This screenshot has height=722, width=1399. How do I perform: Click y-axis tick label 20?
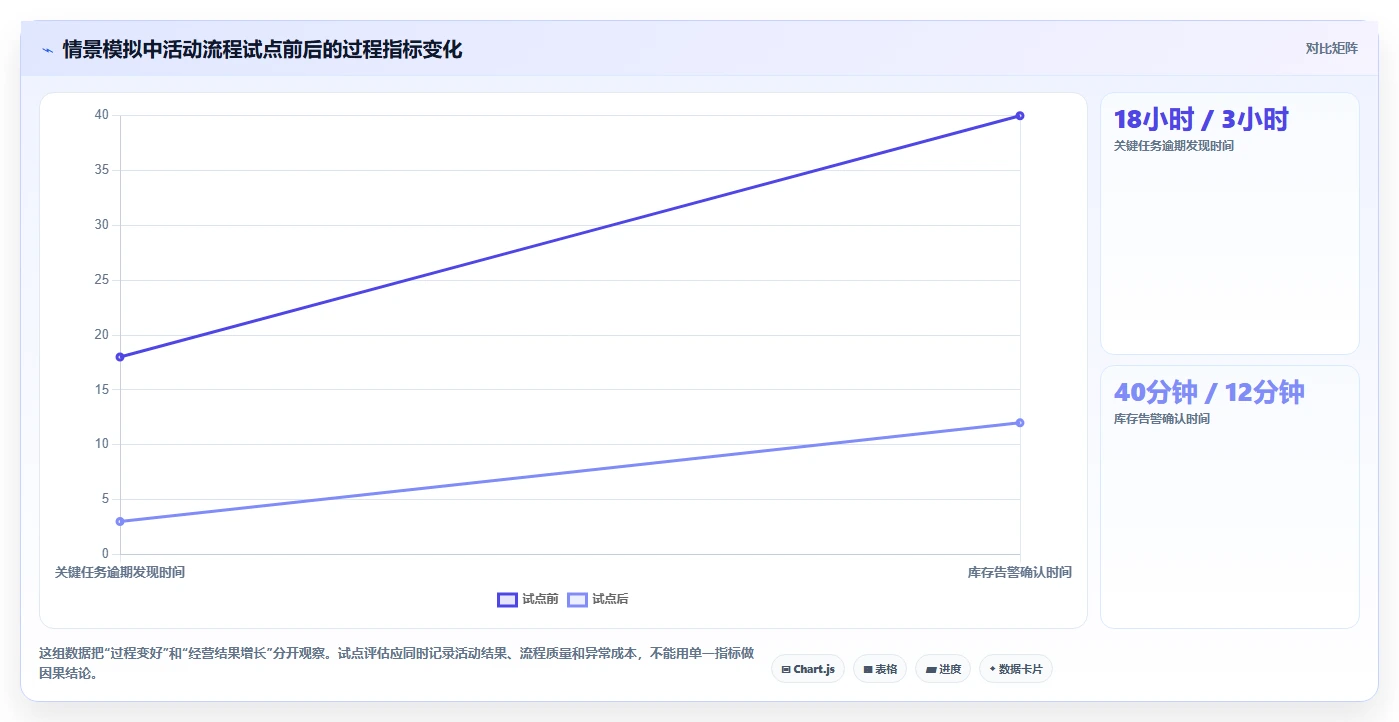click(x=102, y=334)
